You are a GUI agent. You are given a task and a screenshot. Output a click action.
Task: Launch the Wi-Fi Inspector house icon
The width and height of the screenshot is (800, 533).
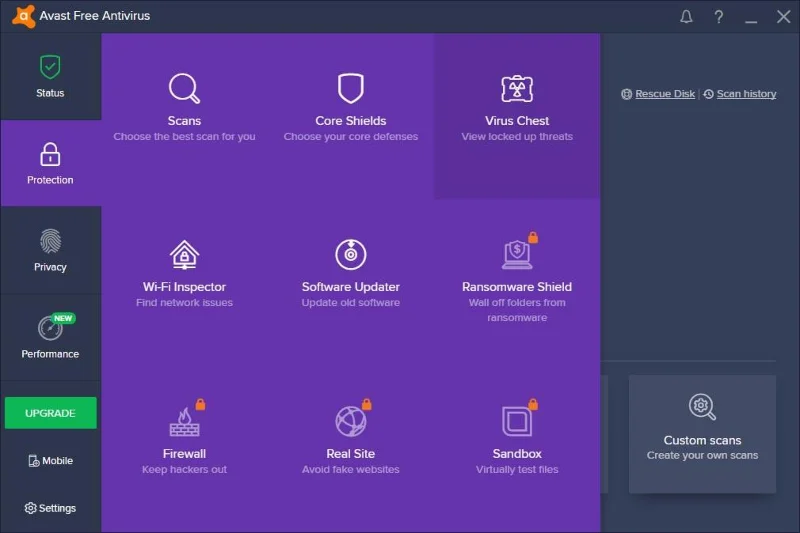[x=184, y=255]
